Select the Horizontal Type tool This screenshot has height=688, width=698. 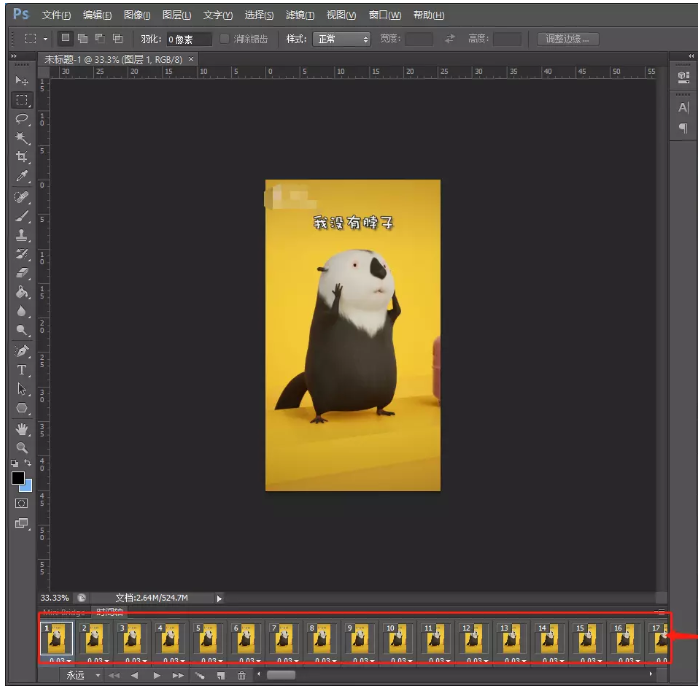(x=21, y=371)
